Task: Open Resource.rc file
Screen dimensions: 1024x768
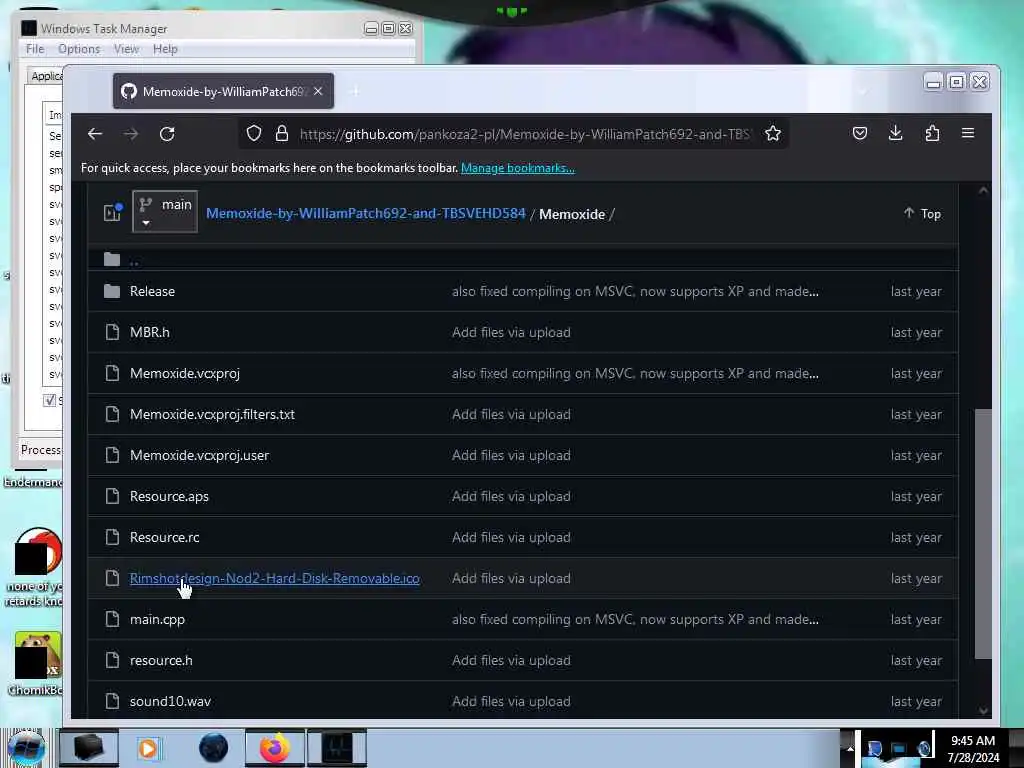Action: click(165, 537)
